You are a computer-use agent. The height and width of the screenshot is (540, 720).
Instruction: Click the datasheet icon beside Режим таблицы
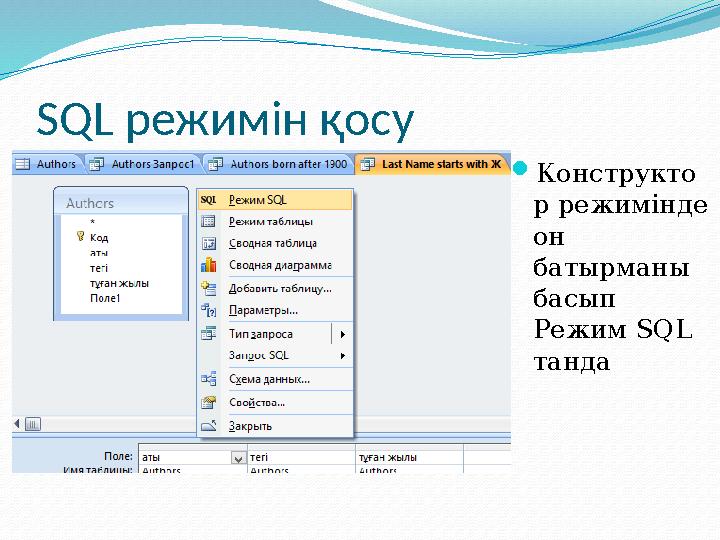point(208,221)
